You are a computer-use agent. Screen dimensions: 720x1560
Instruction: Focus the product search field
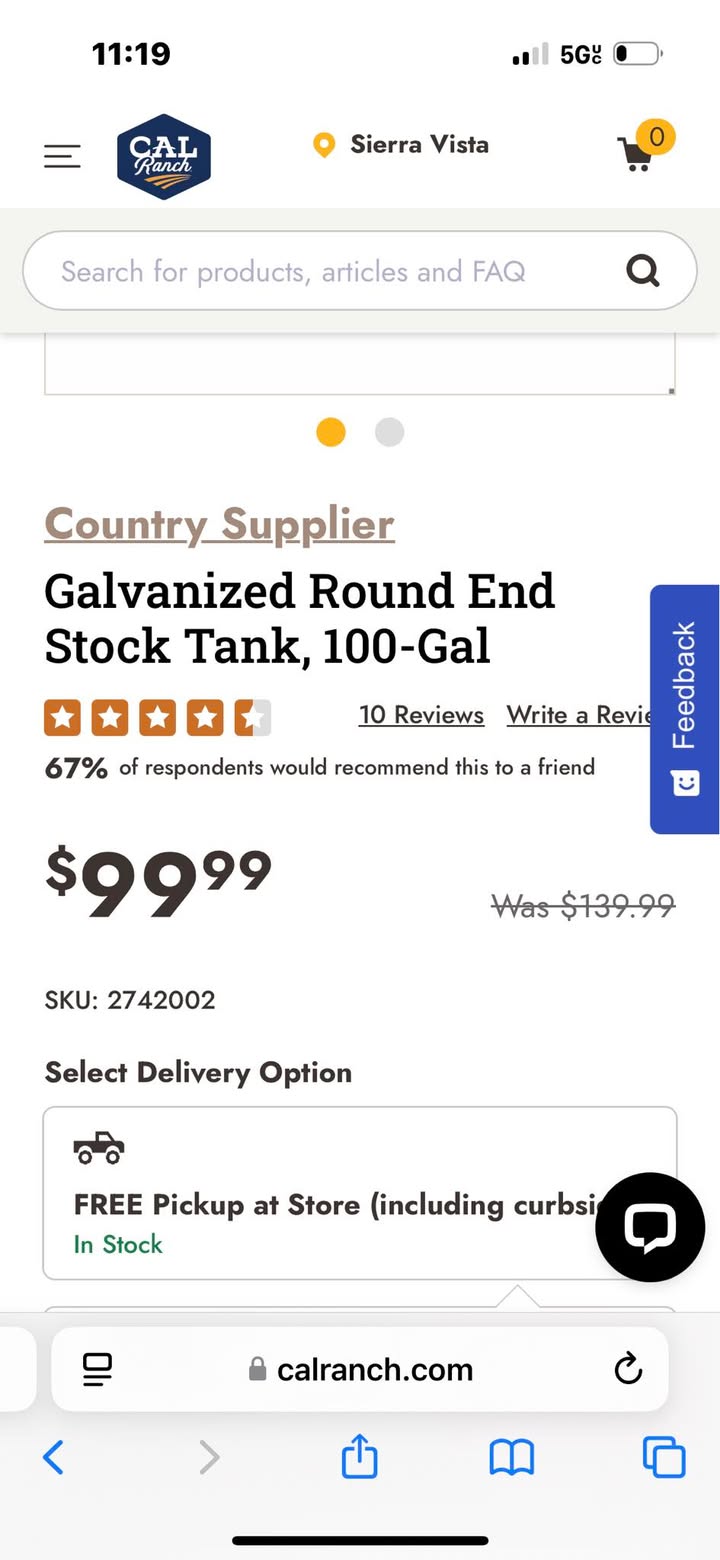coord(320,271)
